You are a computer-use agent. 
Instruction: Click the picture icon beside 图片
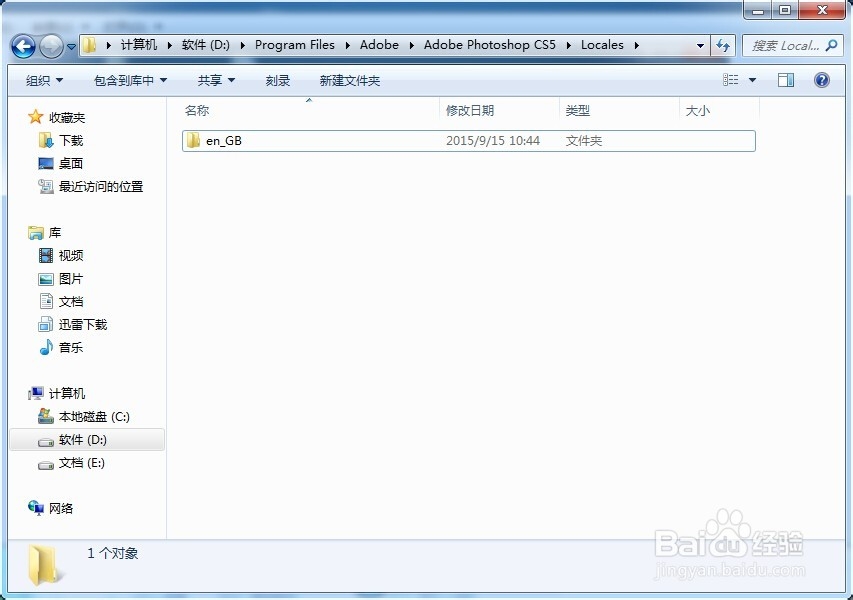[46, 279]
